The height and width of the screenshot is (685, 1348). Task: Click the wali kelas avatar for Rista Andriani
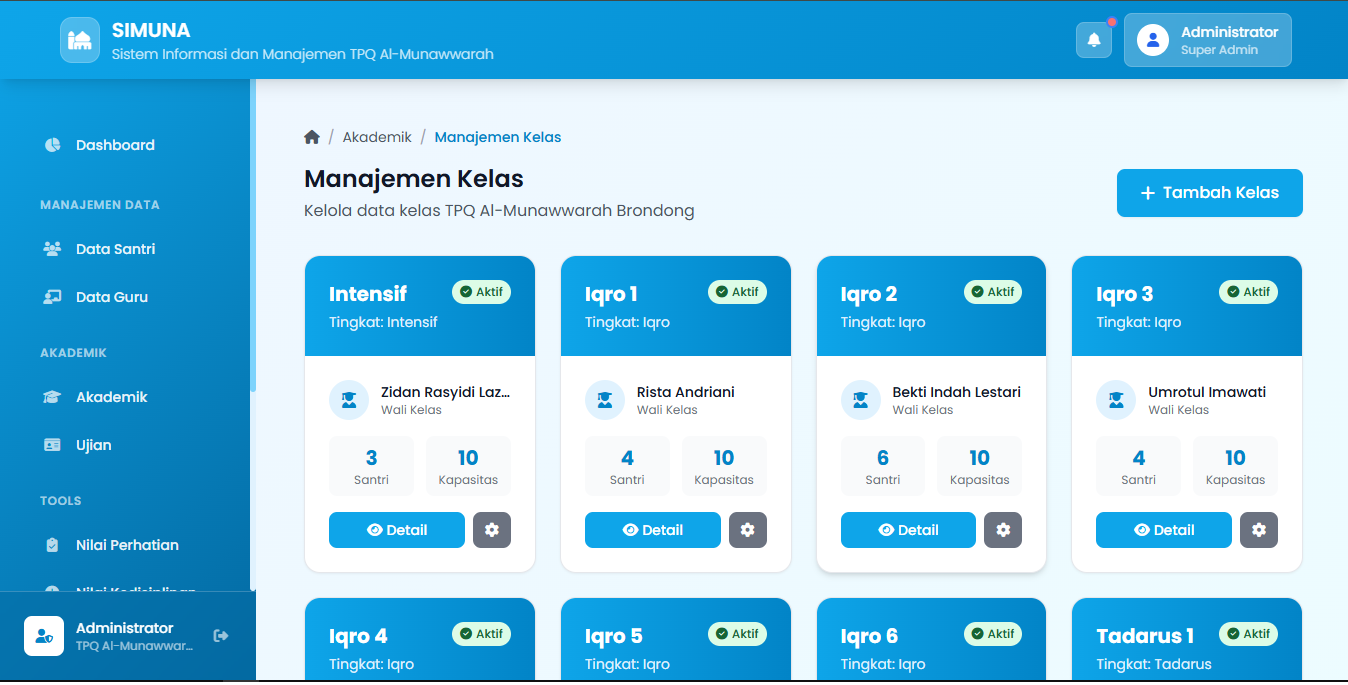point(604,400)
